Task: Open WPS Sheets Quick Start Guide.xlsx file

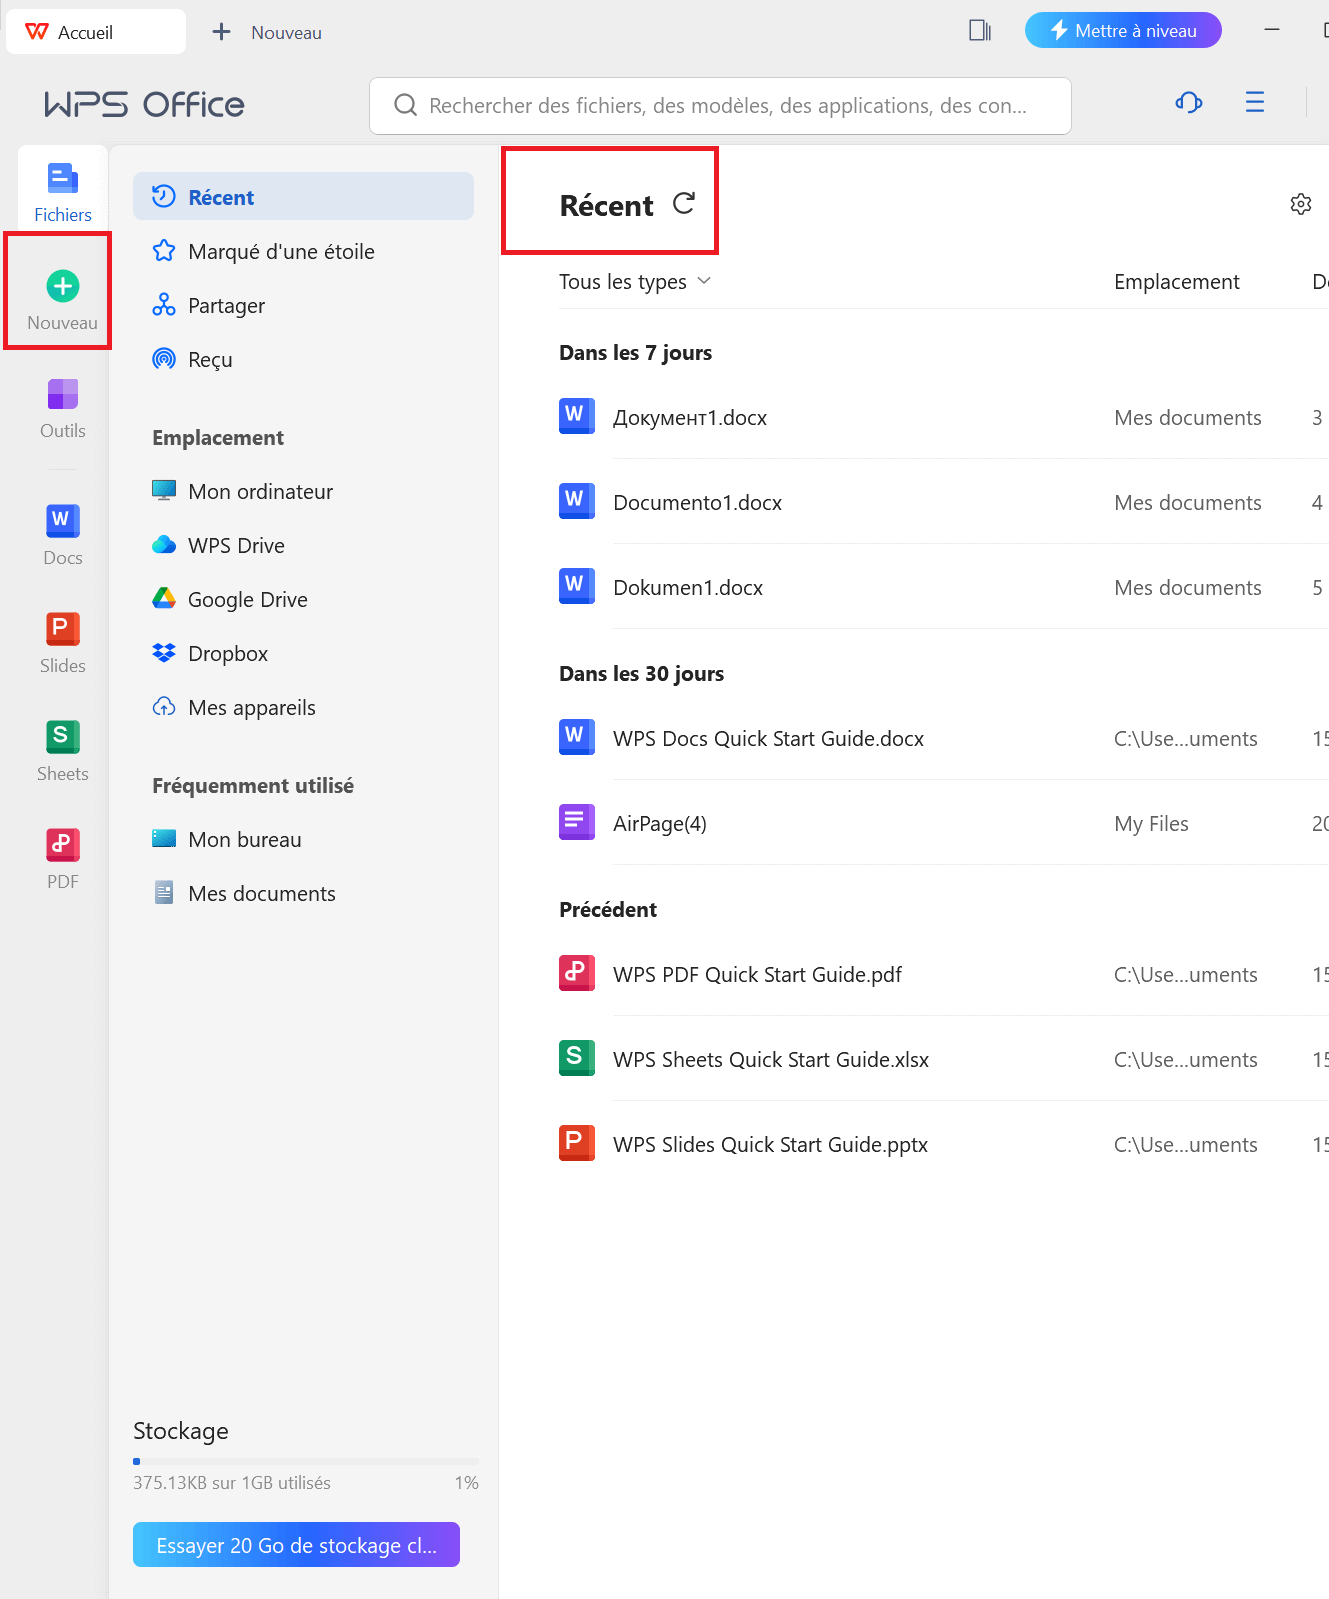Action: pos(770,1060)
